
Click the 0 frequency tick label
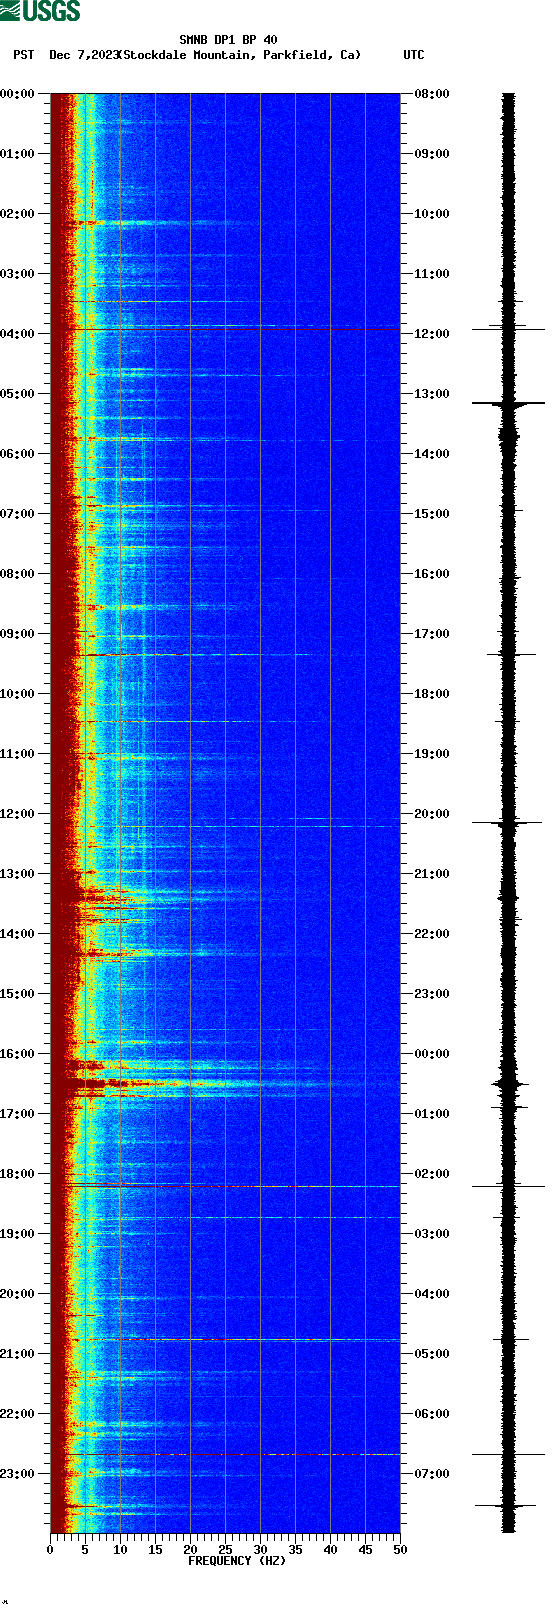pos(50,1550)
